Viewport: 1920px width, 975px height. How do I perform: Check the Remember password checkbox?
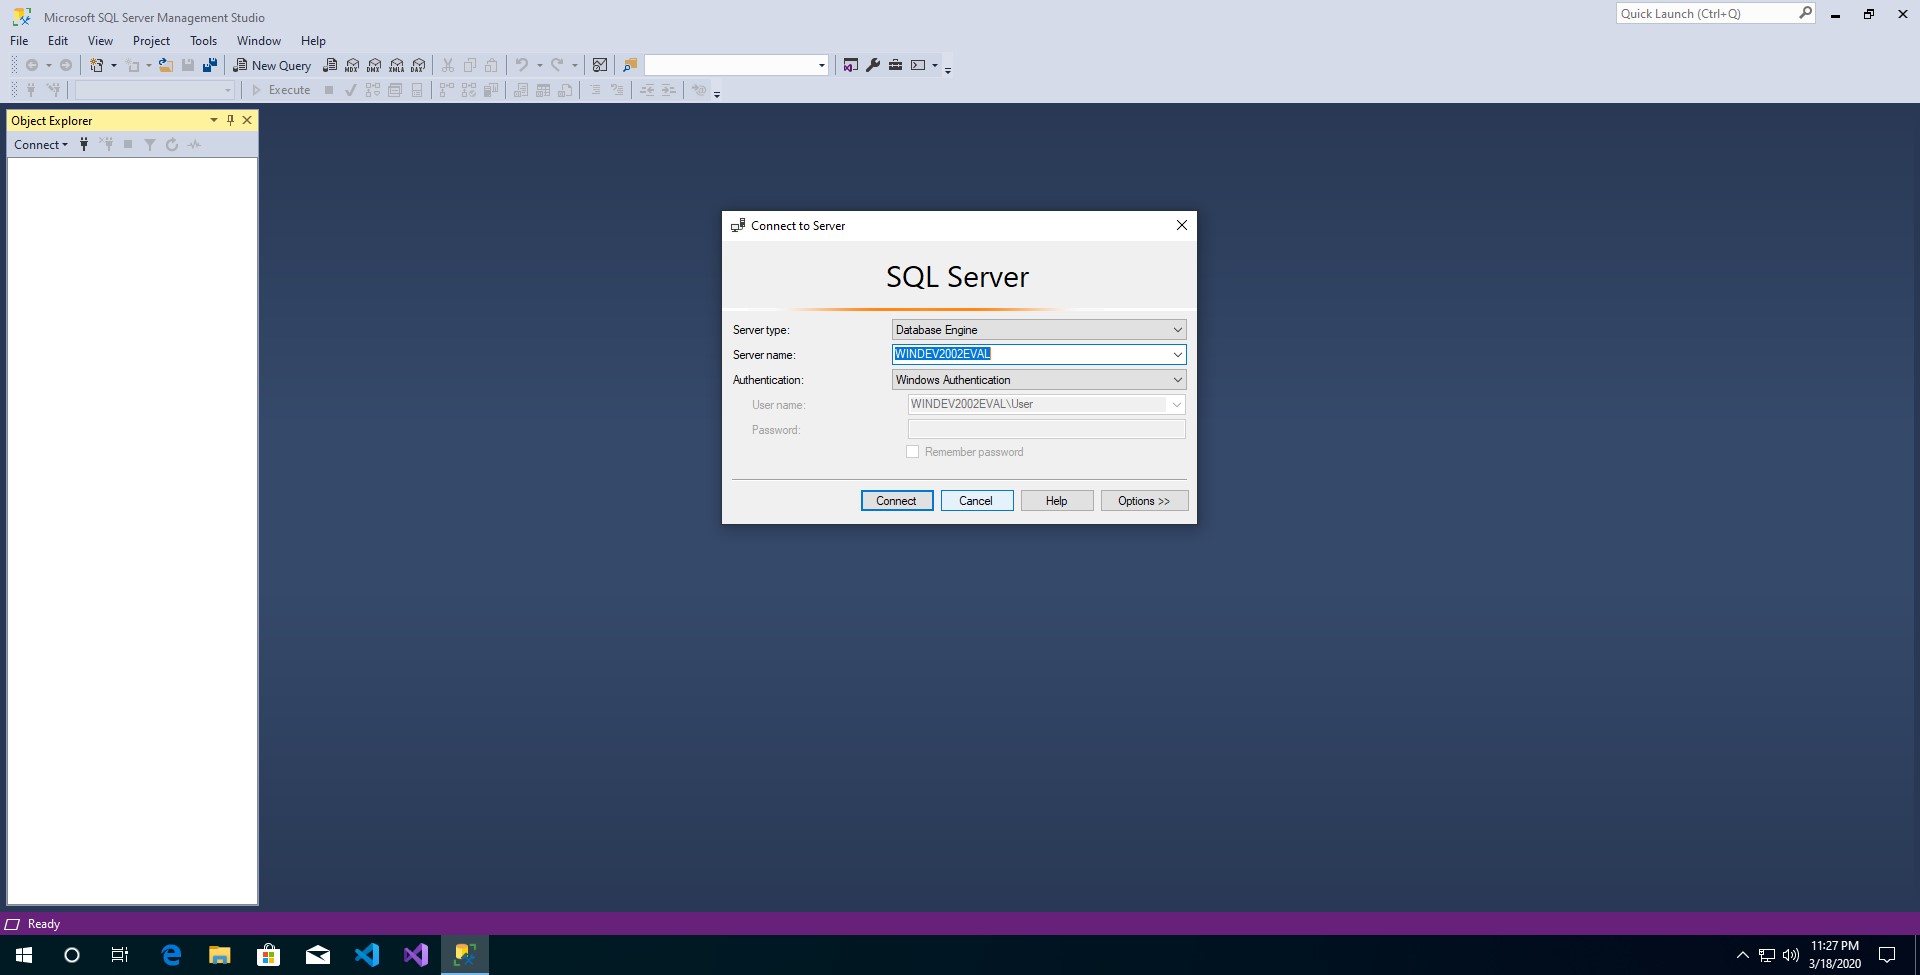(912, 451)
